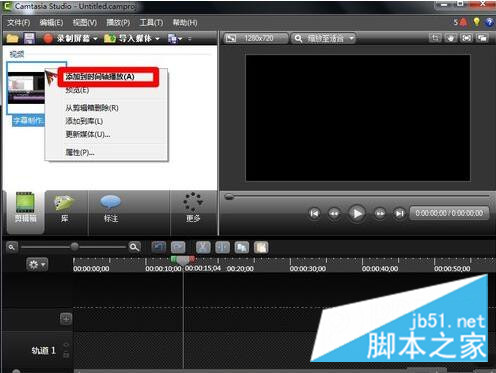Click the 1280x720 dimensions button

(256, 39)
